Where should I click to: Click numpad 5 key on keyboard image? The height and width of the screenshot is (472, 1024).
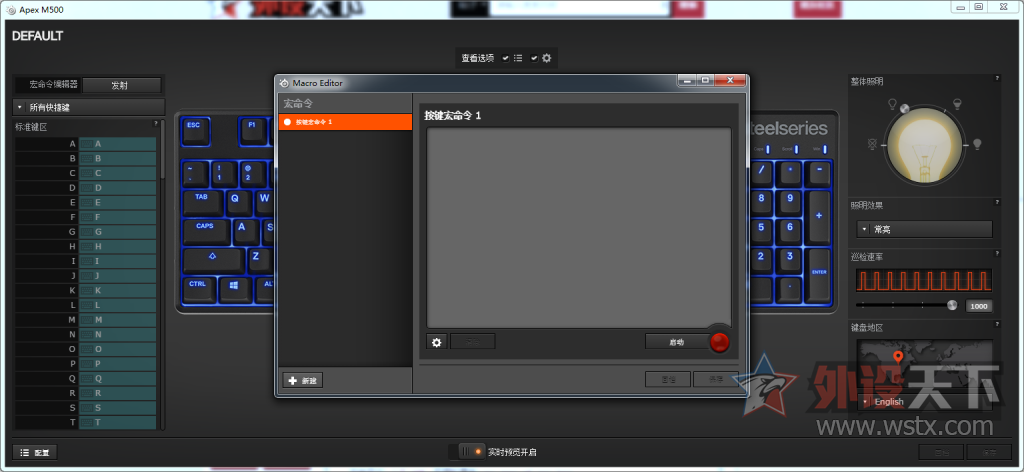[761, 232]
